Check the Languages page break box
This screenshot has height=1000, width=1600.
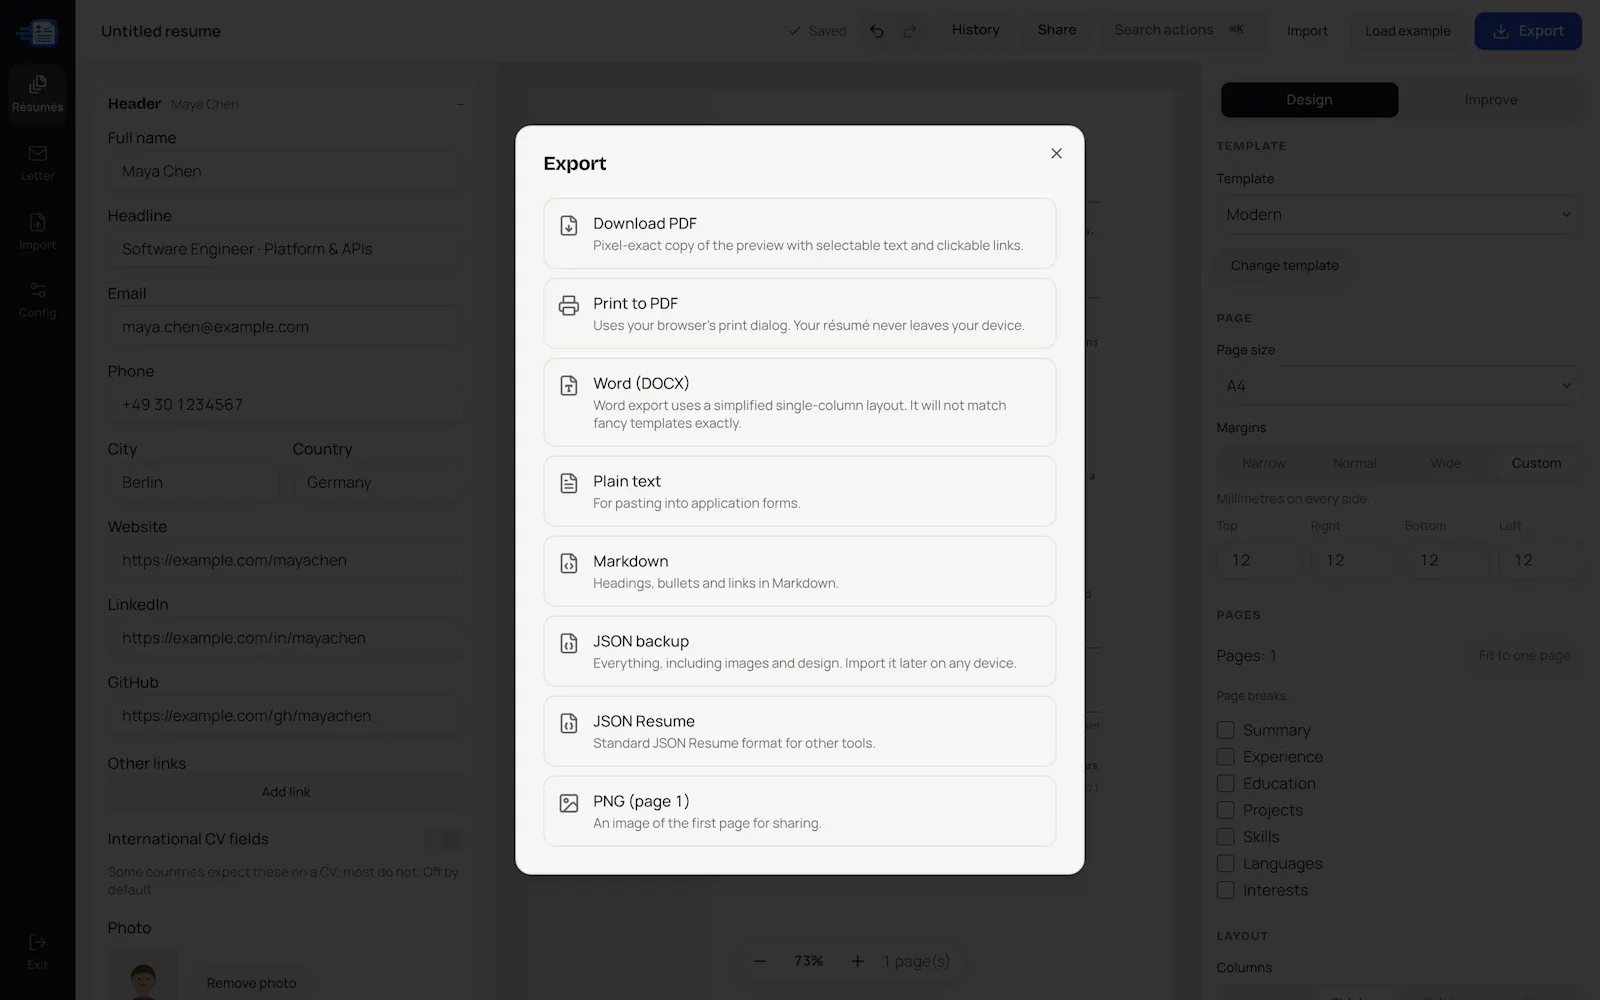click(1225, 863)
